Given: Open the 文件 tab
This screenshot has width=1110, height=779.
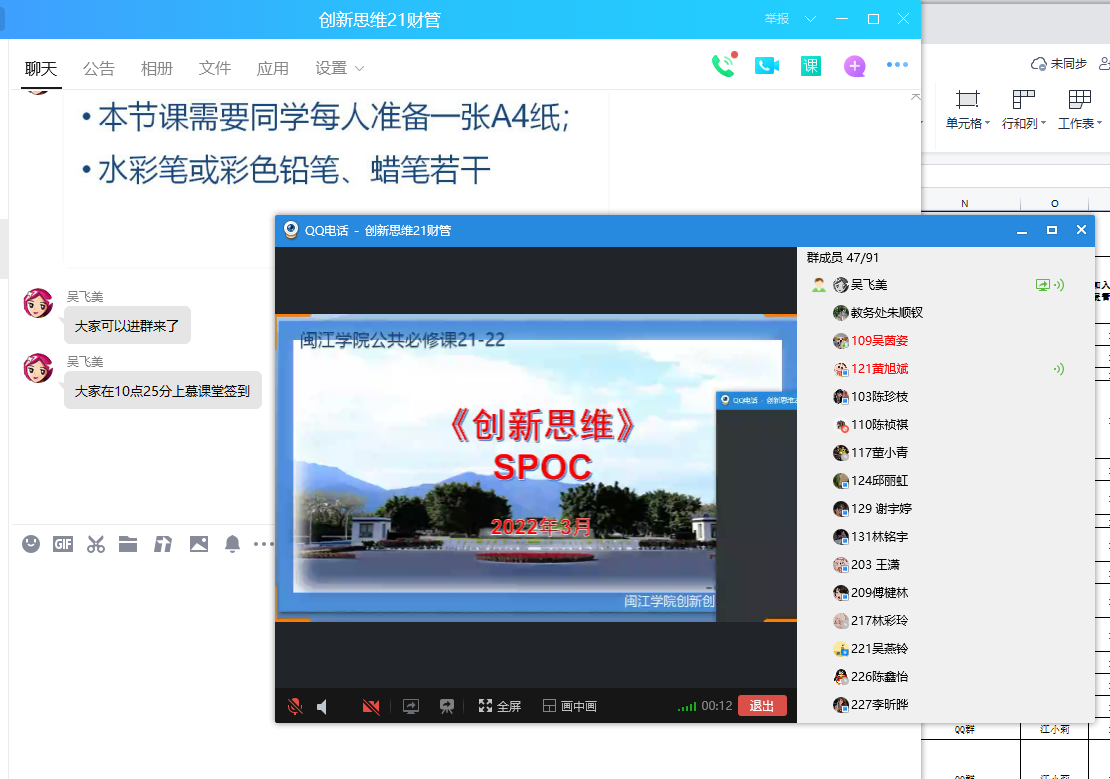Looking at the screenshot, I should tap(215, 69).
